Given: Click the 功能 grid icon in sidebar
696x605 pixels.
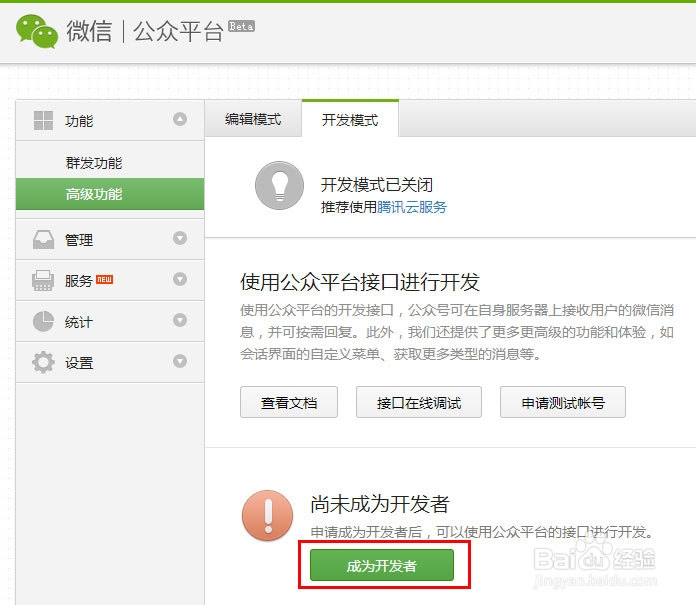Looking at the screenshot, I should [x=43, y=121].
